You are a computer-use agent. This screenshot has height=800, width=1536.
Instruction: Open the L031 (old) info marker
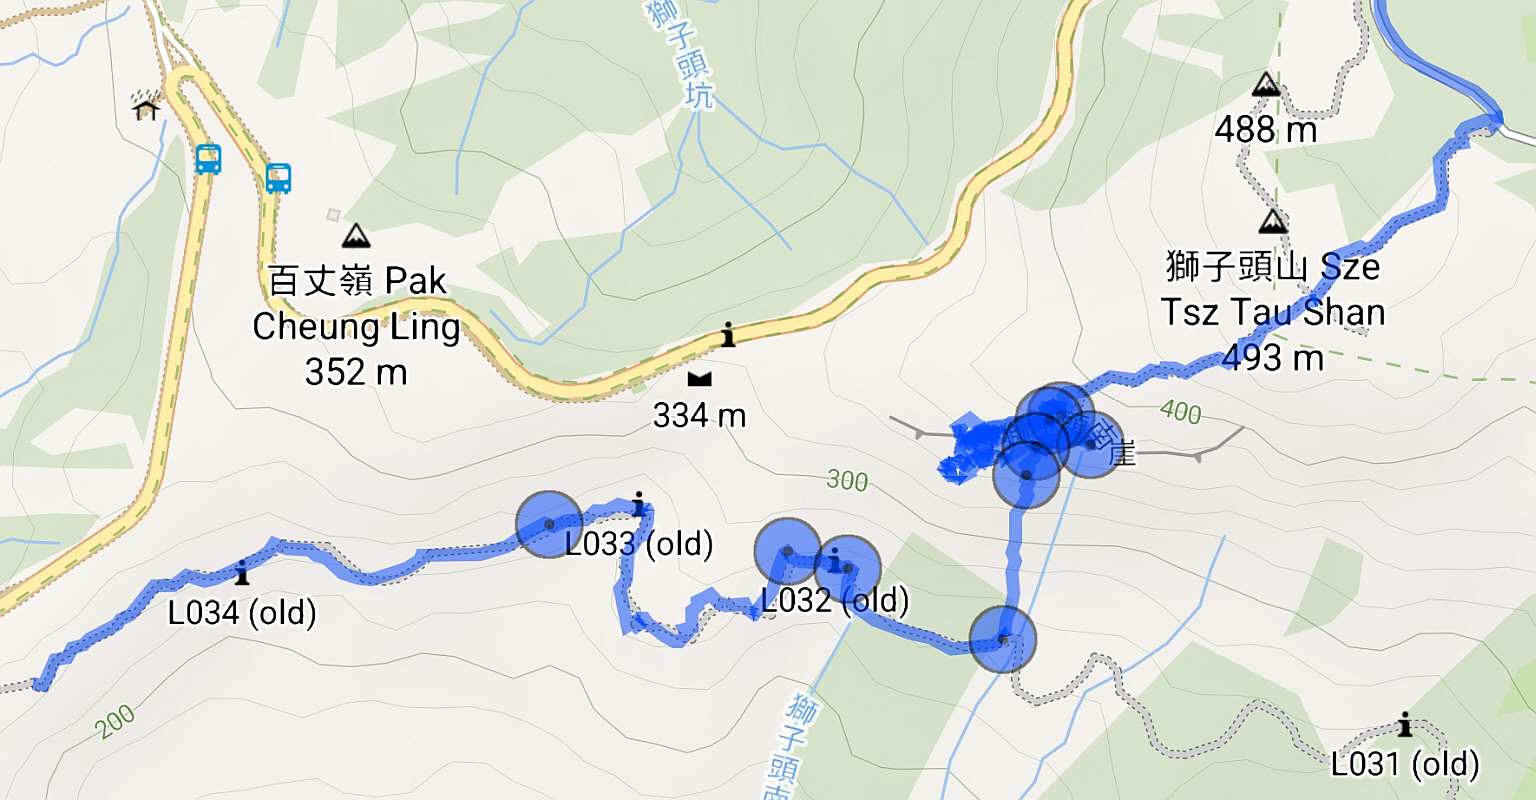[x=1405, y=724]
